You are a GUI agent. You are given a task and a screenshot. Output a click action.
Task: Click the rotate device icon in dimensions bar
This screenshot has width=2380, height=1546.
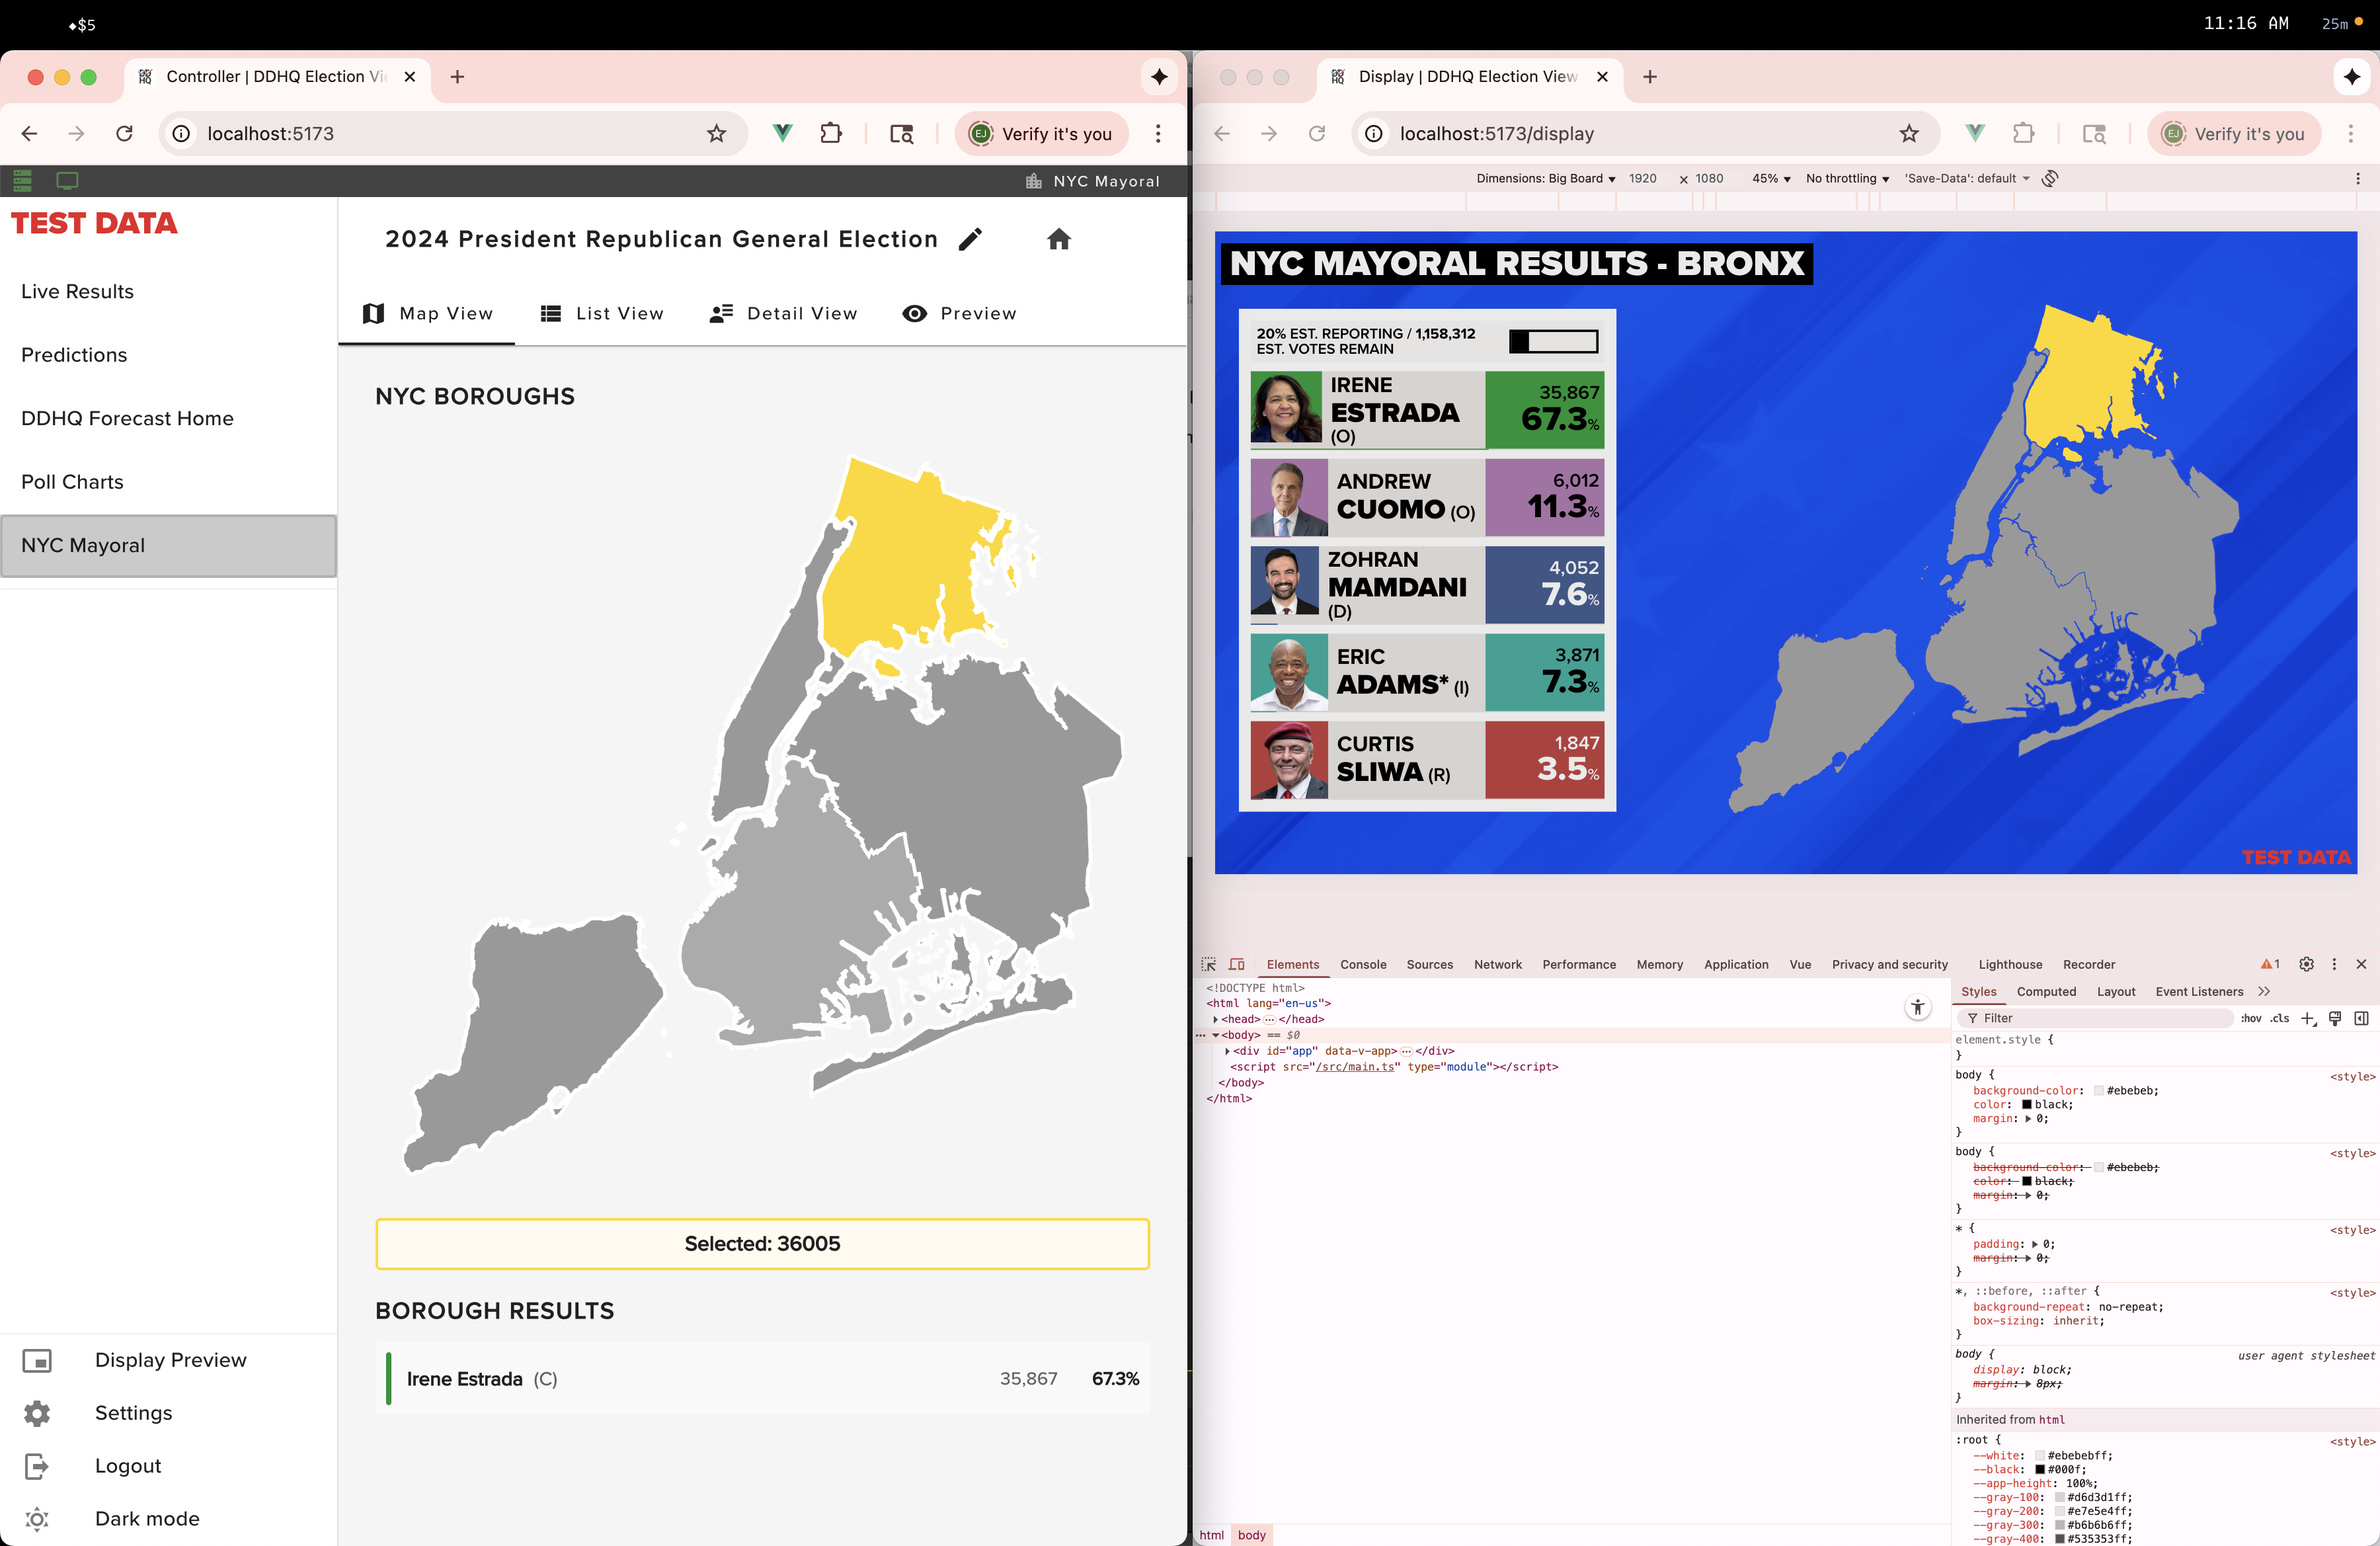pos(2050,178)
